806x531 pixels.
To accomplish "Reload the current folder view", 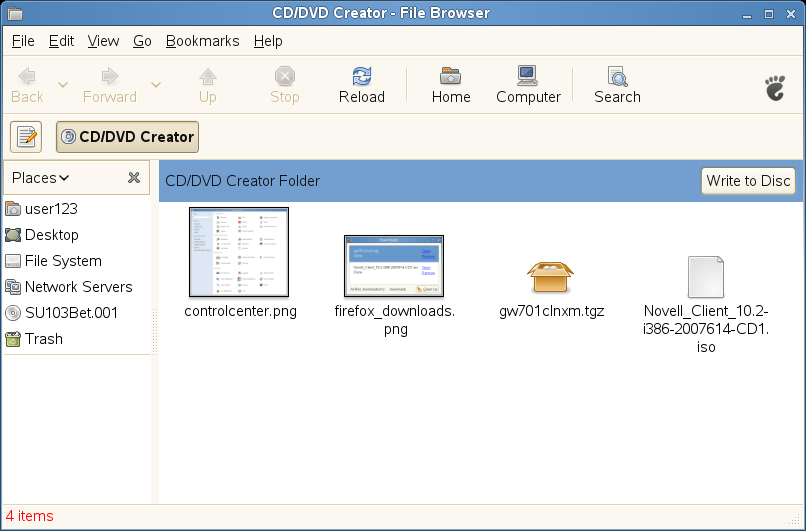I will (362, 85).
